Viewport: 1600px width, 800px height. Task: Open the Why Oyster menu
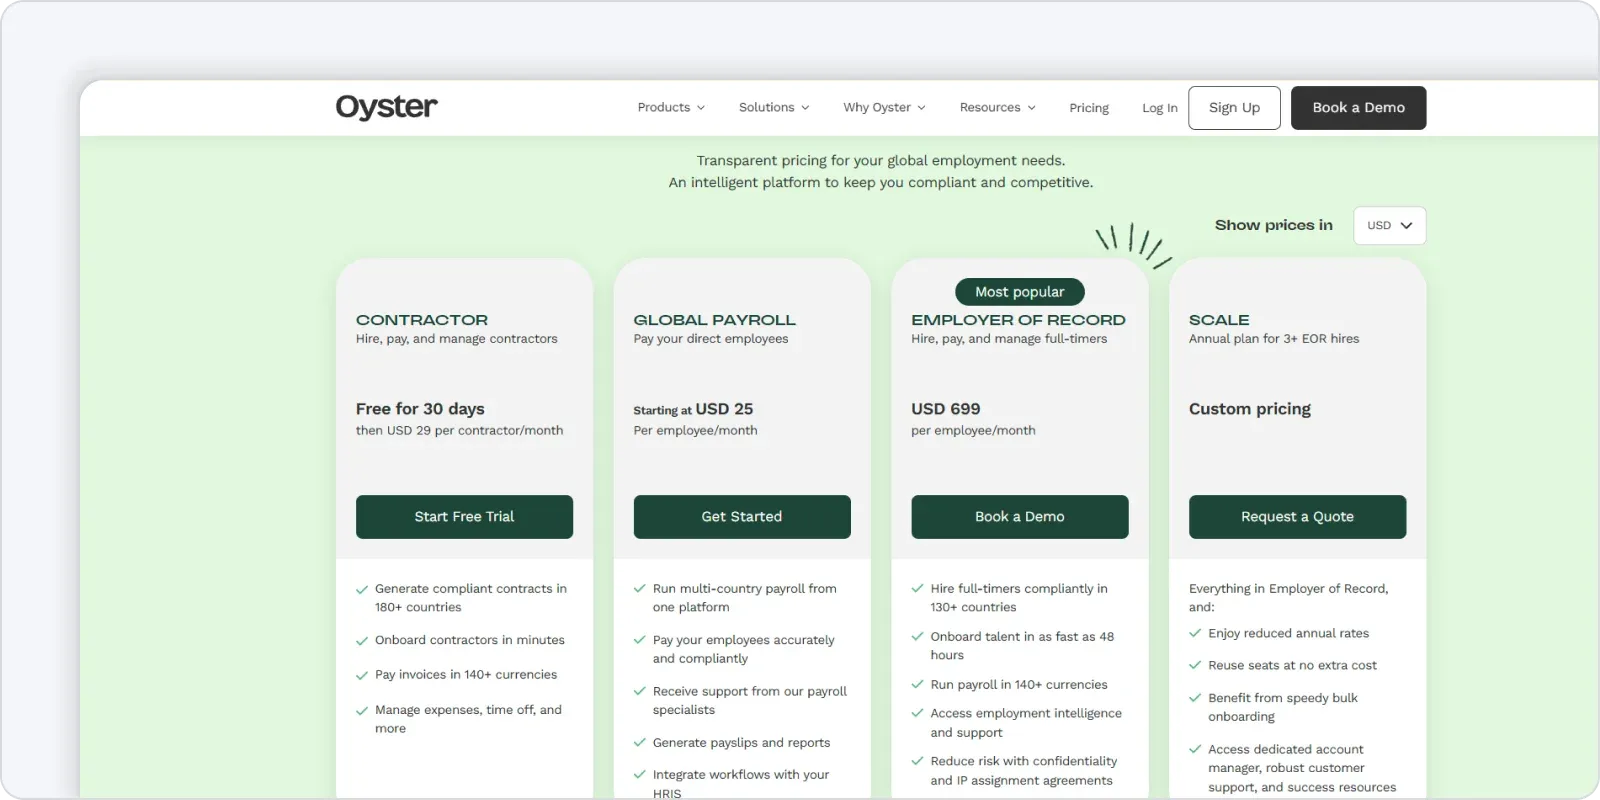[884, 108]
